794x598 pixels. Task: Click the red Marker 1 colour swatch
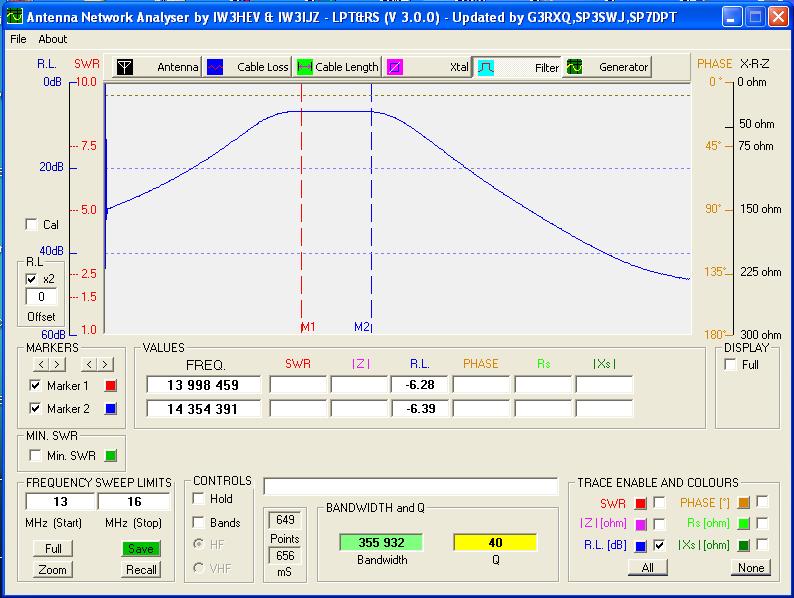tap(111, 386)
